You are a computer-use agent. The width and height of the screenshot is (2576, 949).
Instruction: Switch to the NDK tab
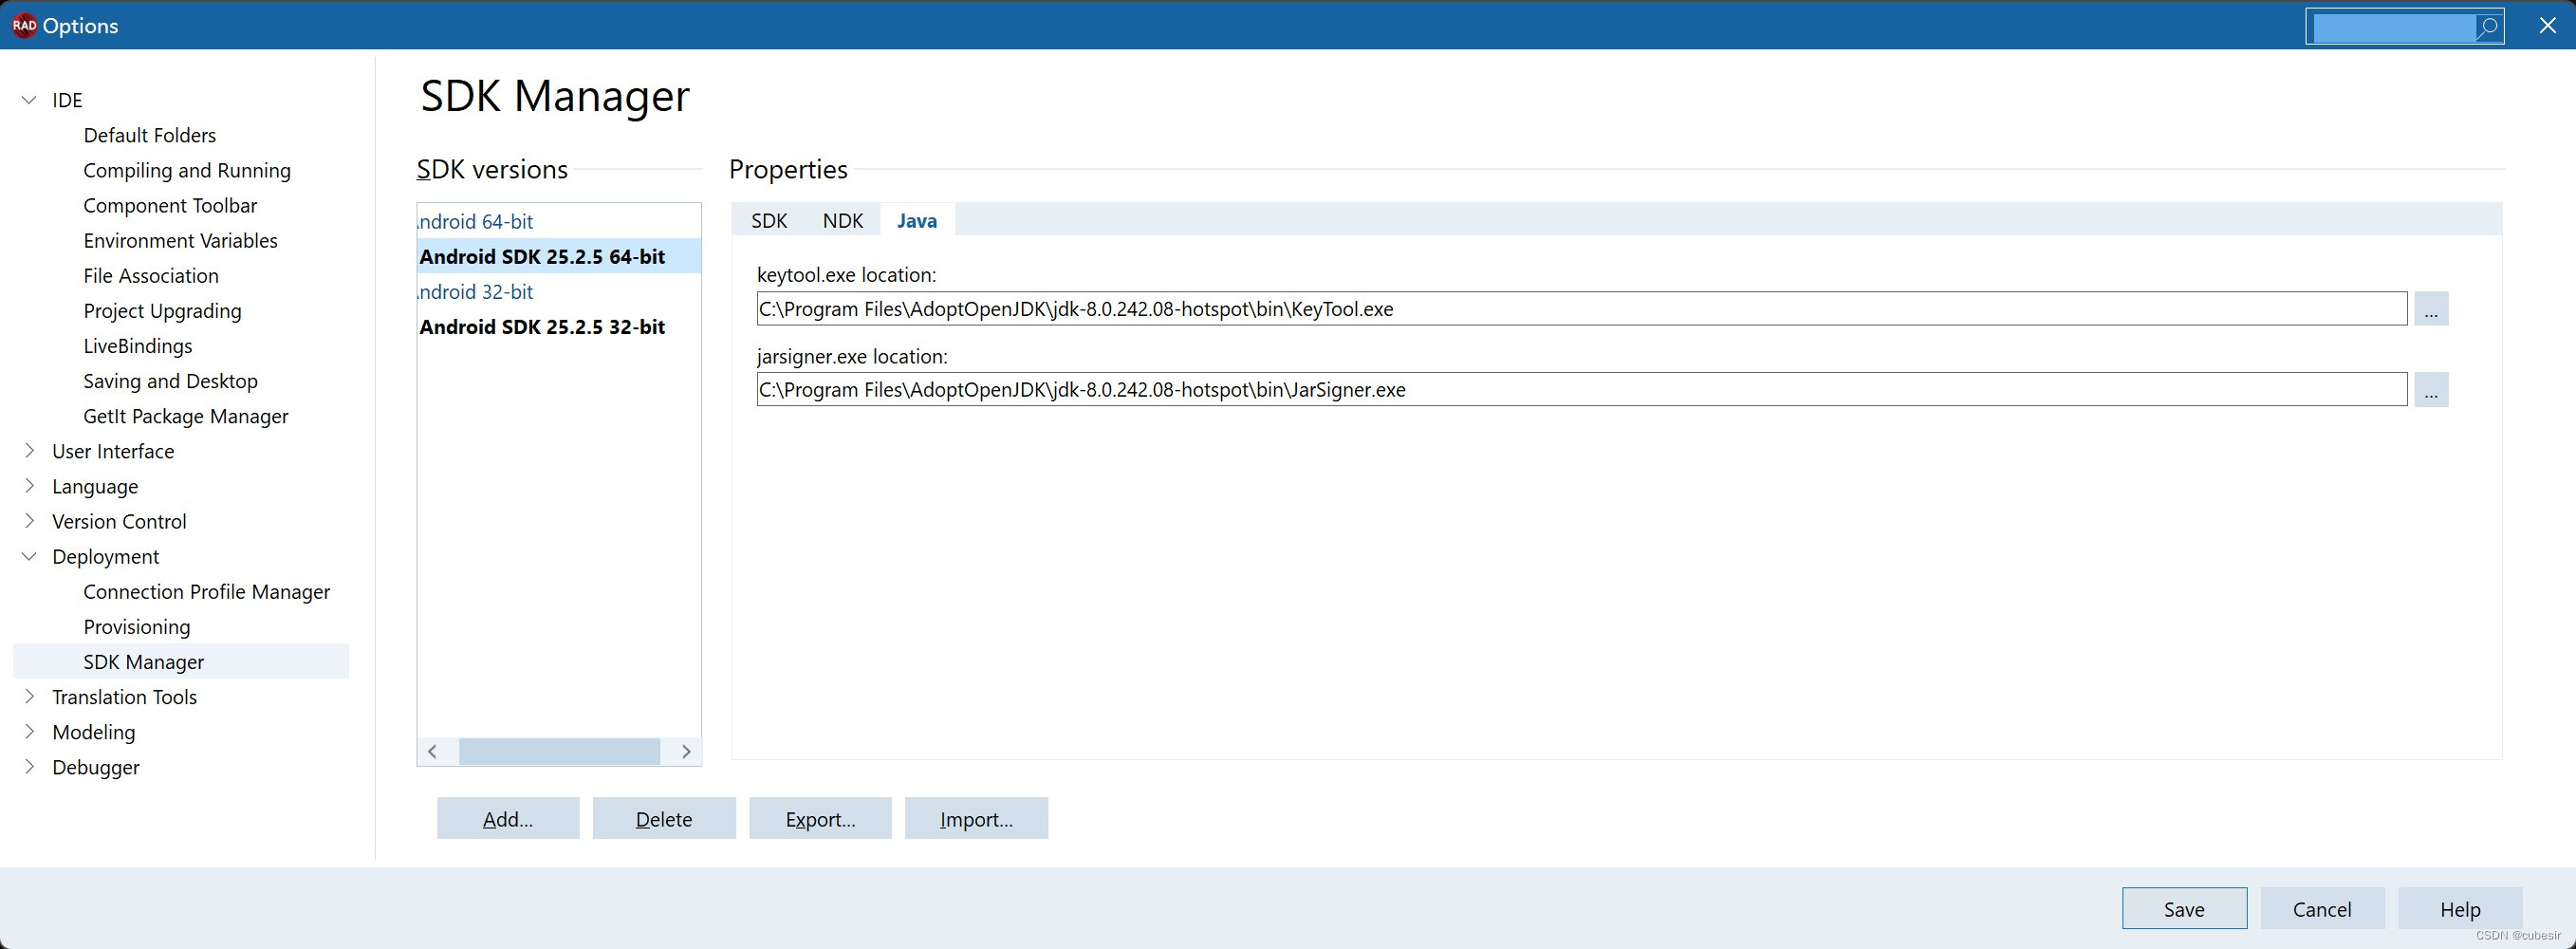tap(843, 221)
